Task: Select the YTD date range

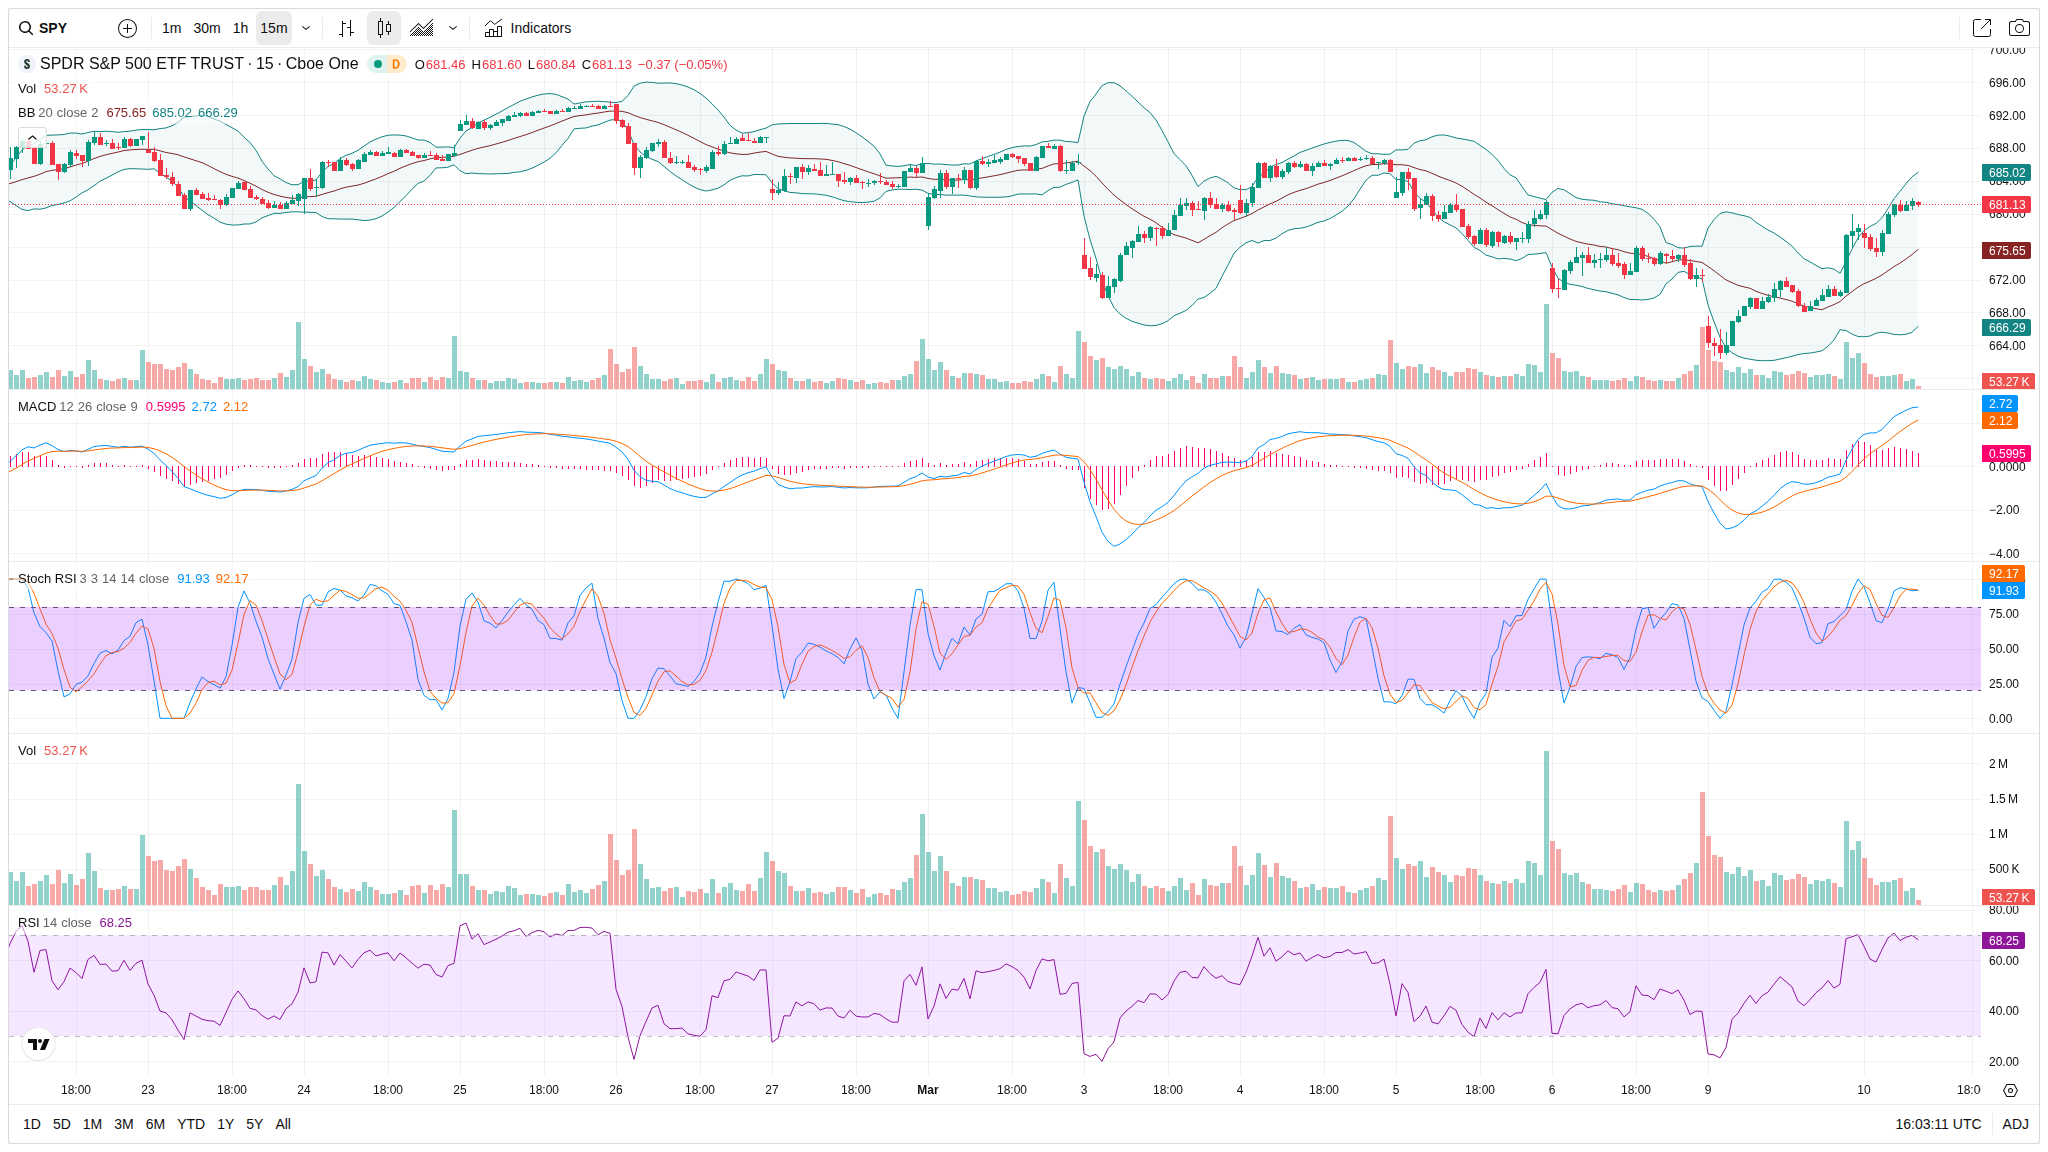Action: click(190, 1124)
